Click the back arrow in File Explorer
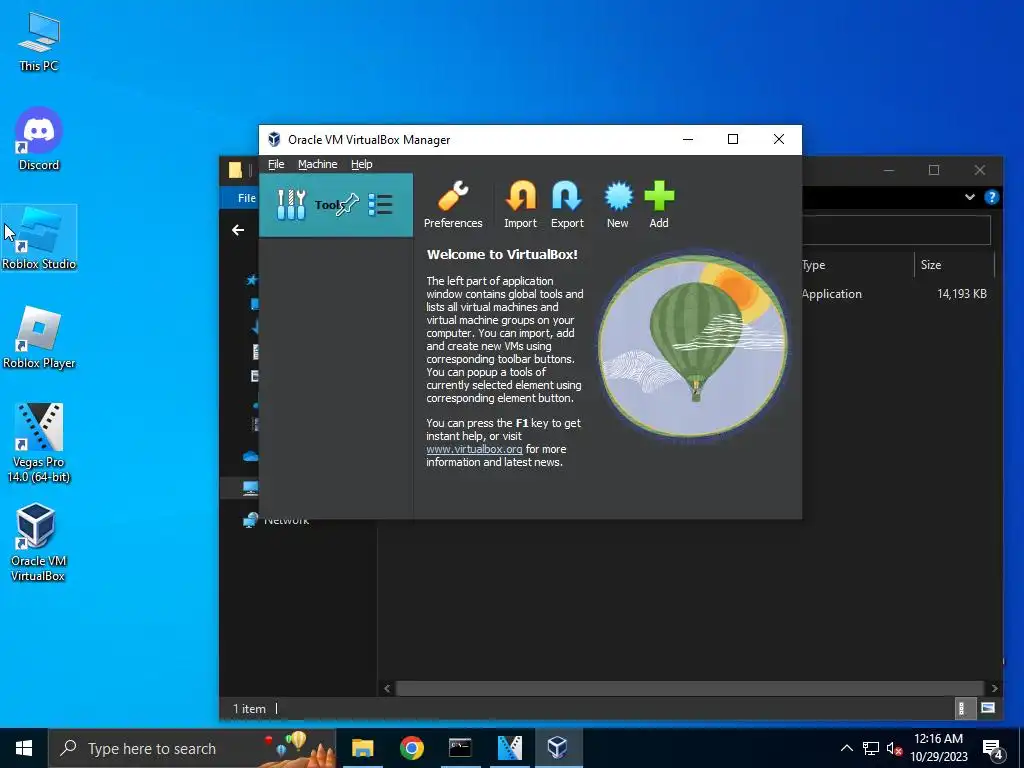The width and height of the screenshot is (1024, 768). coord(238,230)
